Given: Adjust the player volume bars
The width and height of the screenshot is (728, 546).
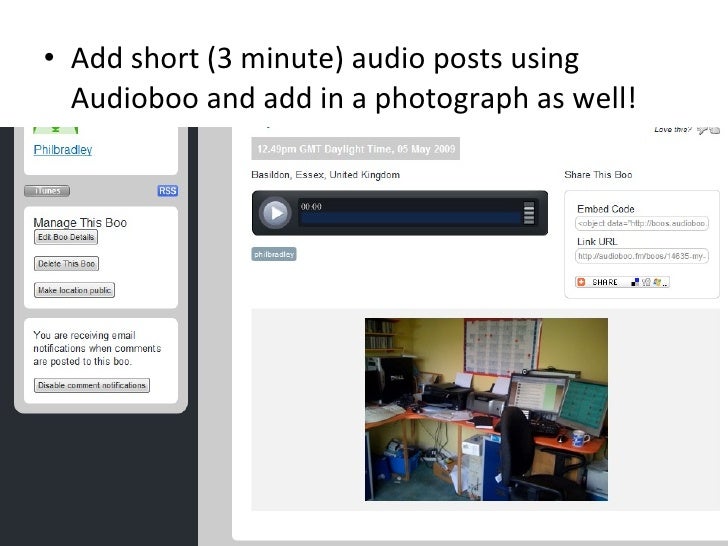Looking at the screenshot, I should (529, 213).
